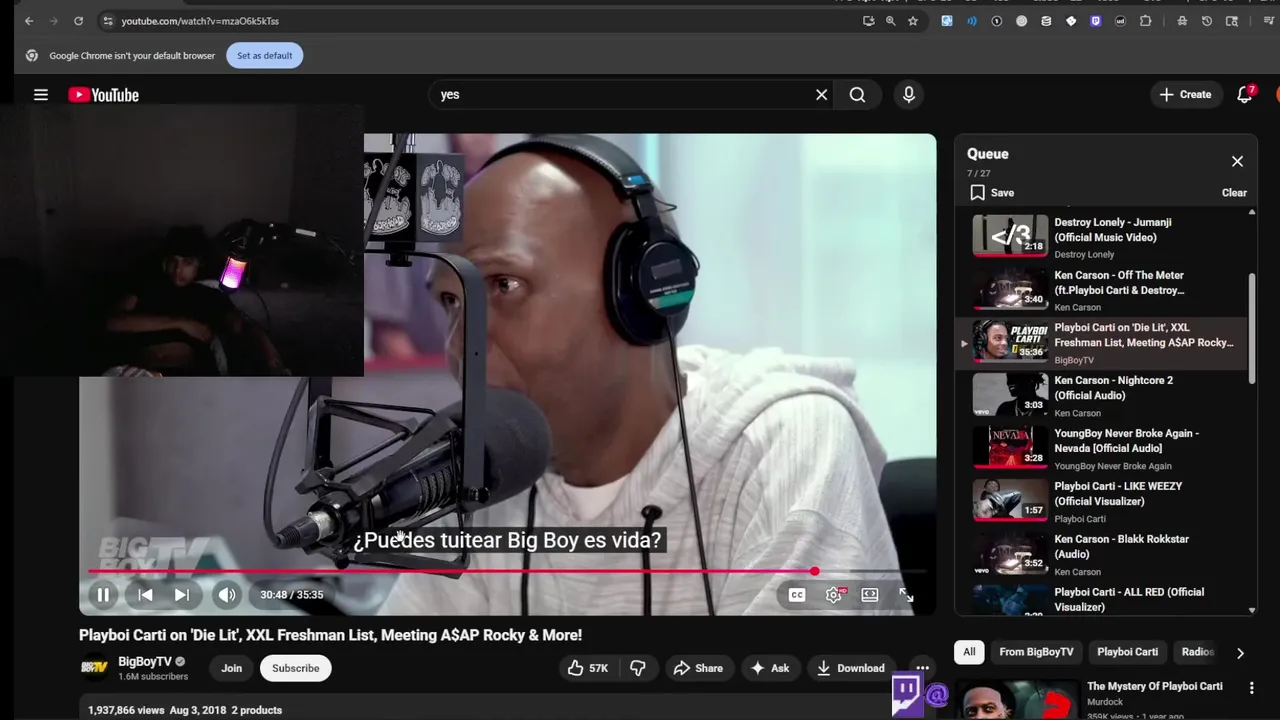
Task: Select Ken Carson - Nightcore 2 video
Action: [x=1101, y=395]
